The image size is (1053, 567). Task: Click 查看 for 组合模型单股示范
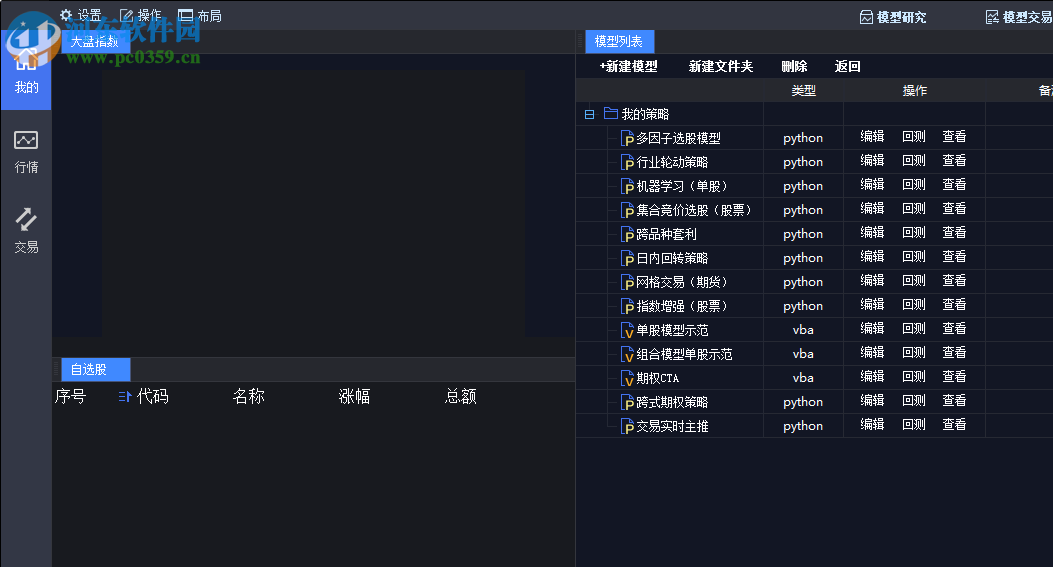tap(954, 353)
